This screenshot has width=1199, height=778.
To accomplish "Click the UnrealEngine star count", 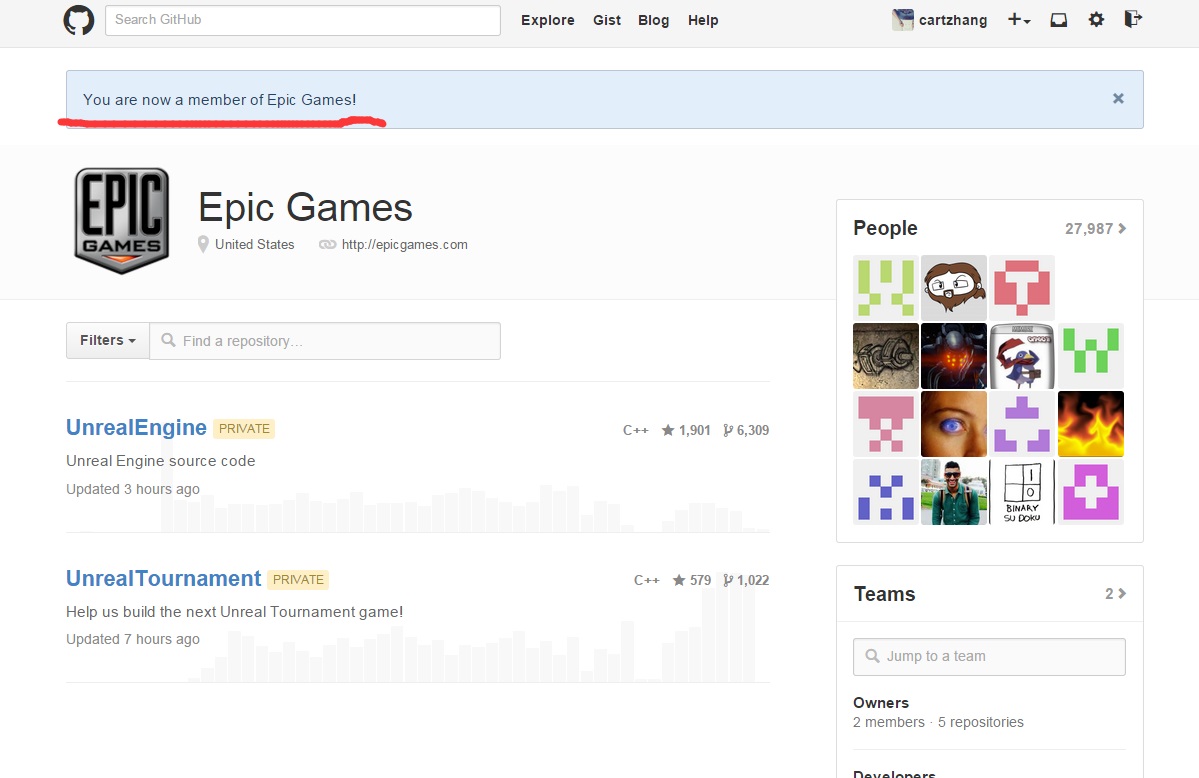I will (x=686, y=430).
